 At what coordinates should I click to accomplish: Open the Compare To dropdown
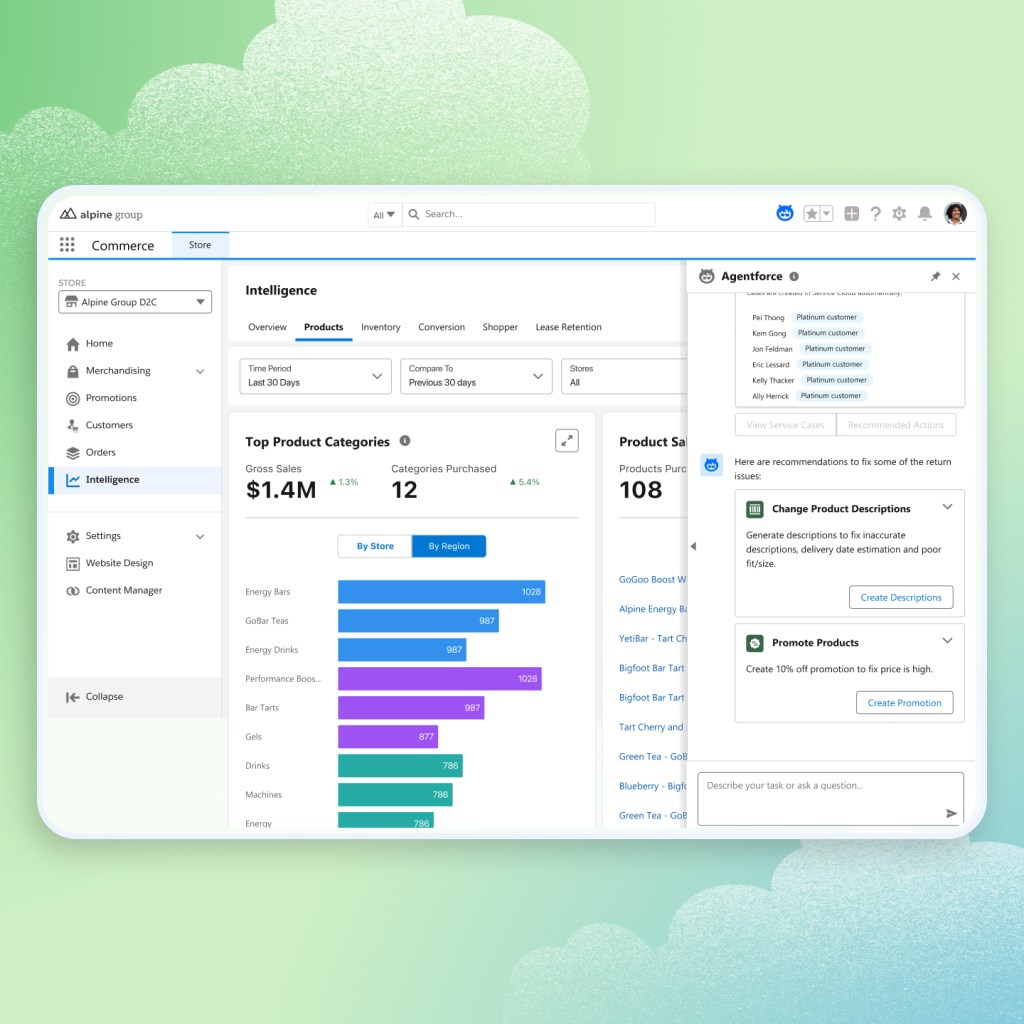tap(476, 376)
